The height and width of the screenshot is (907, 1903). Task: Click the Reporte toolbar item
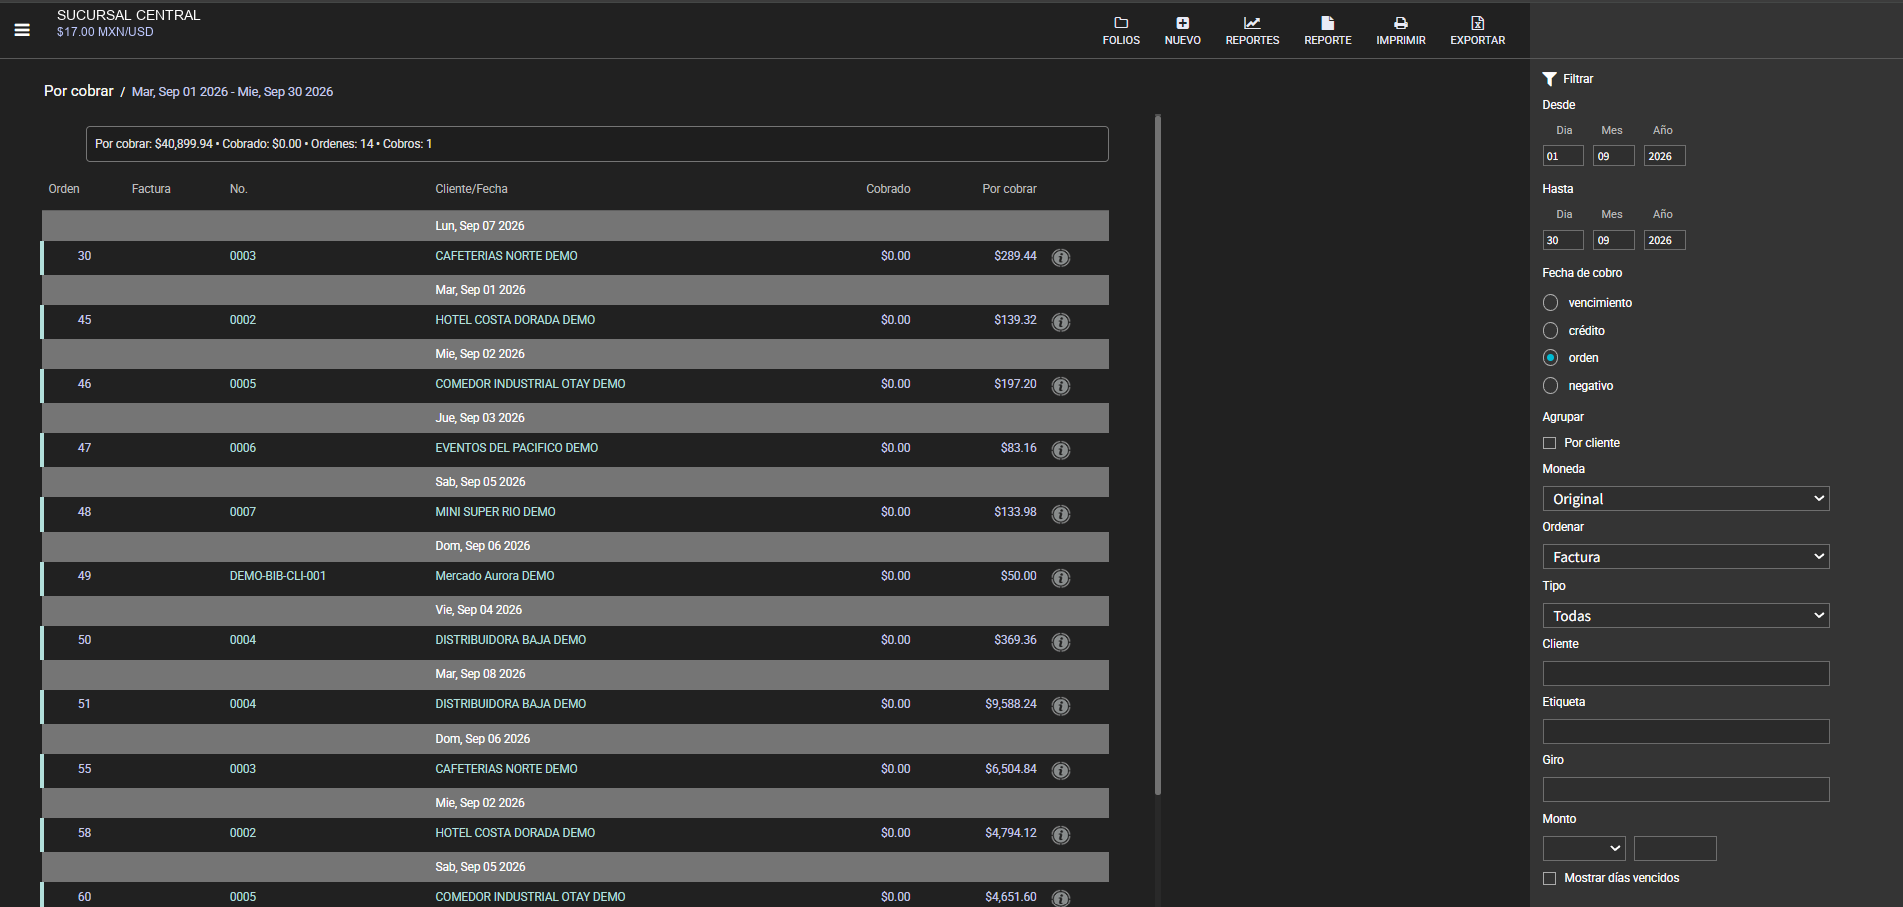coord(1328,30)
